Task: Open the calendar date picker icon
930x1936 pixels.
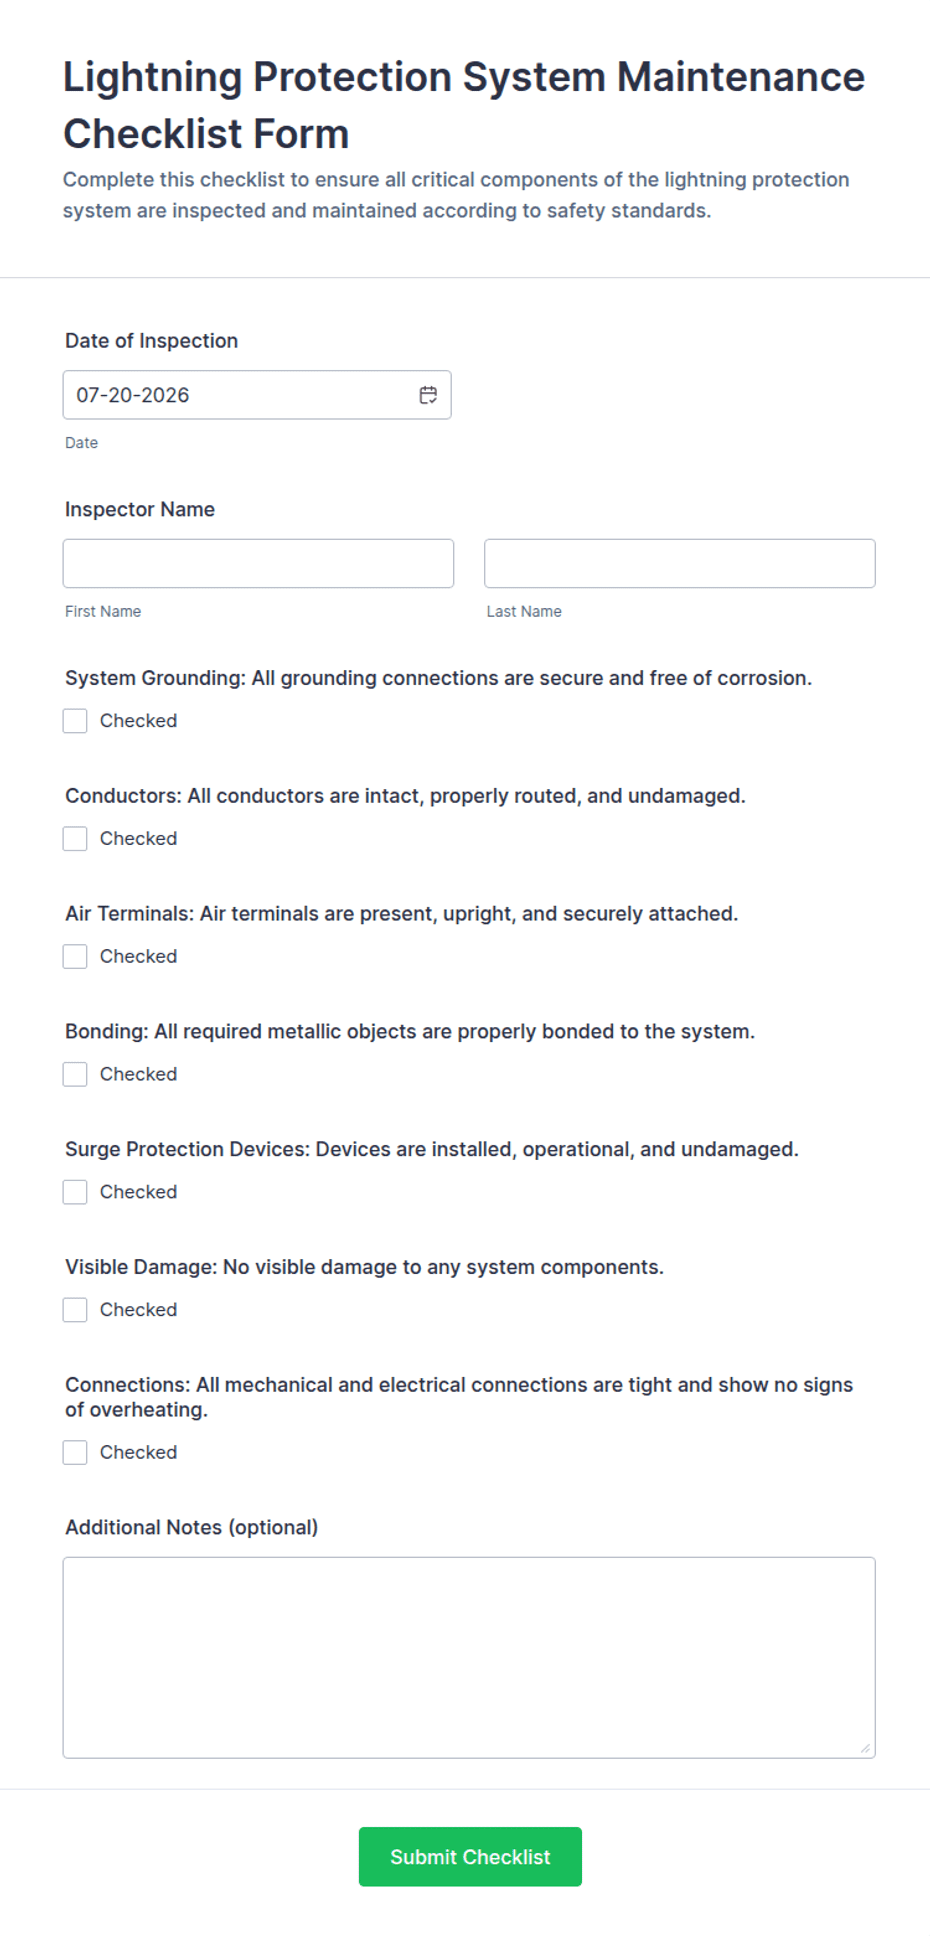Action: tap(428, 395)
